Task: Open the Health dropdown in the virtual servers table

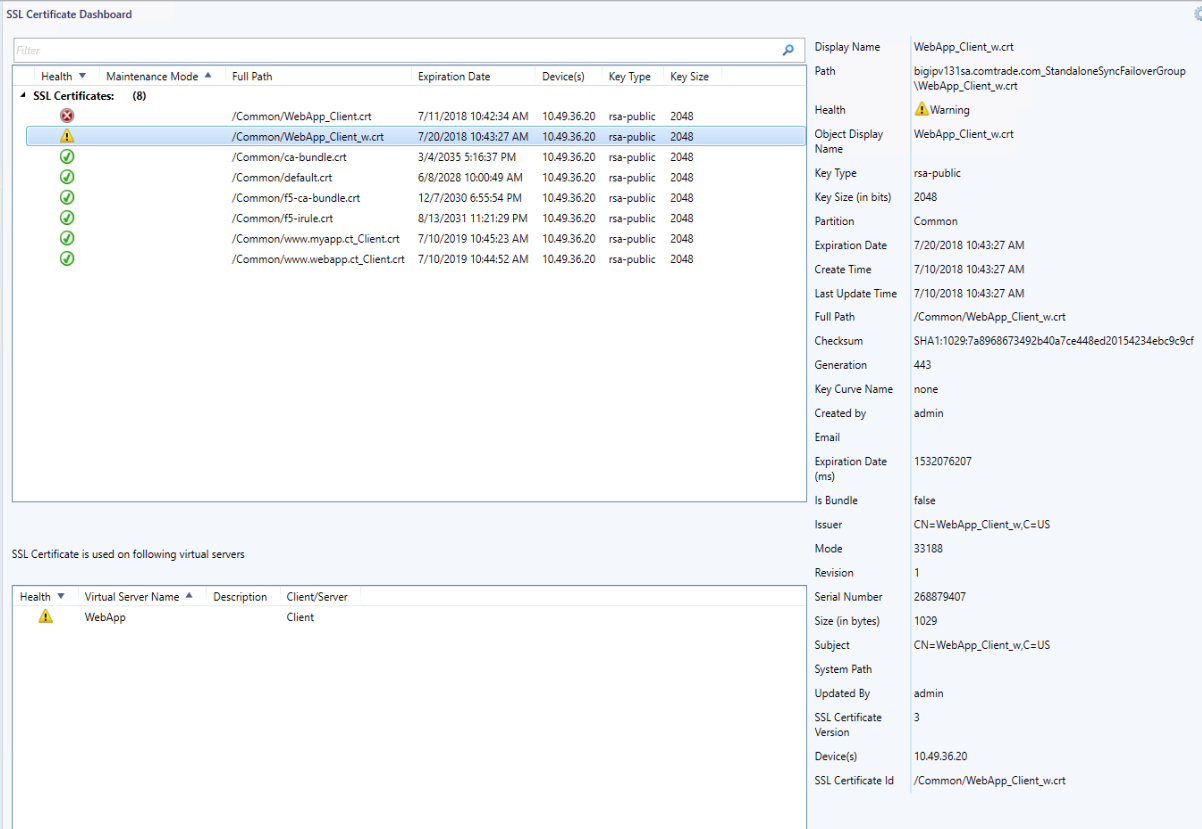Action: click(x=60, y=595)
